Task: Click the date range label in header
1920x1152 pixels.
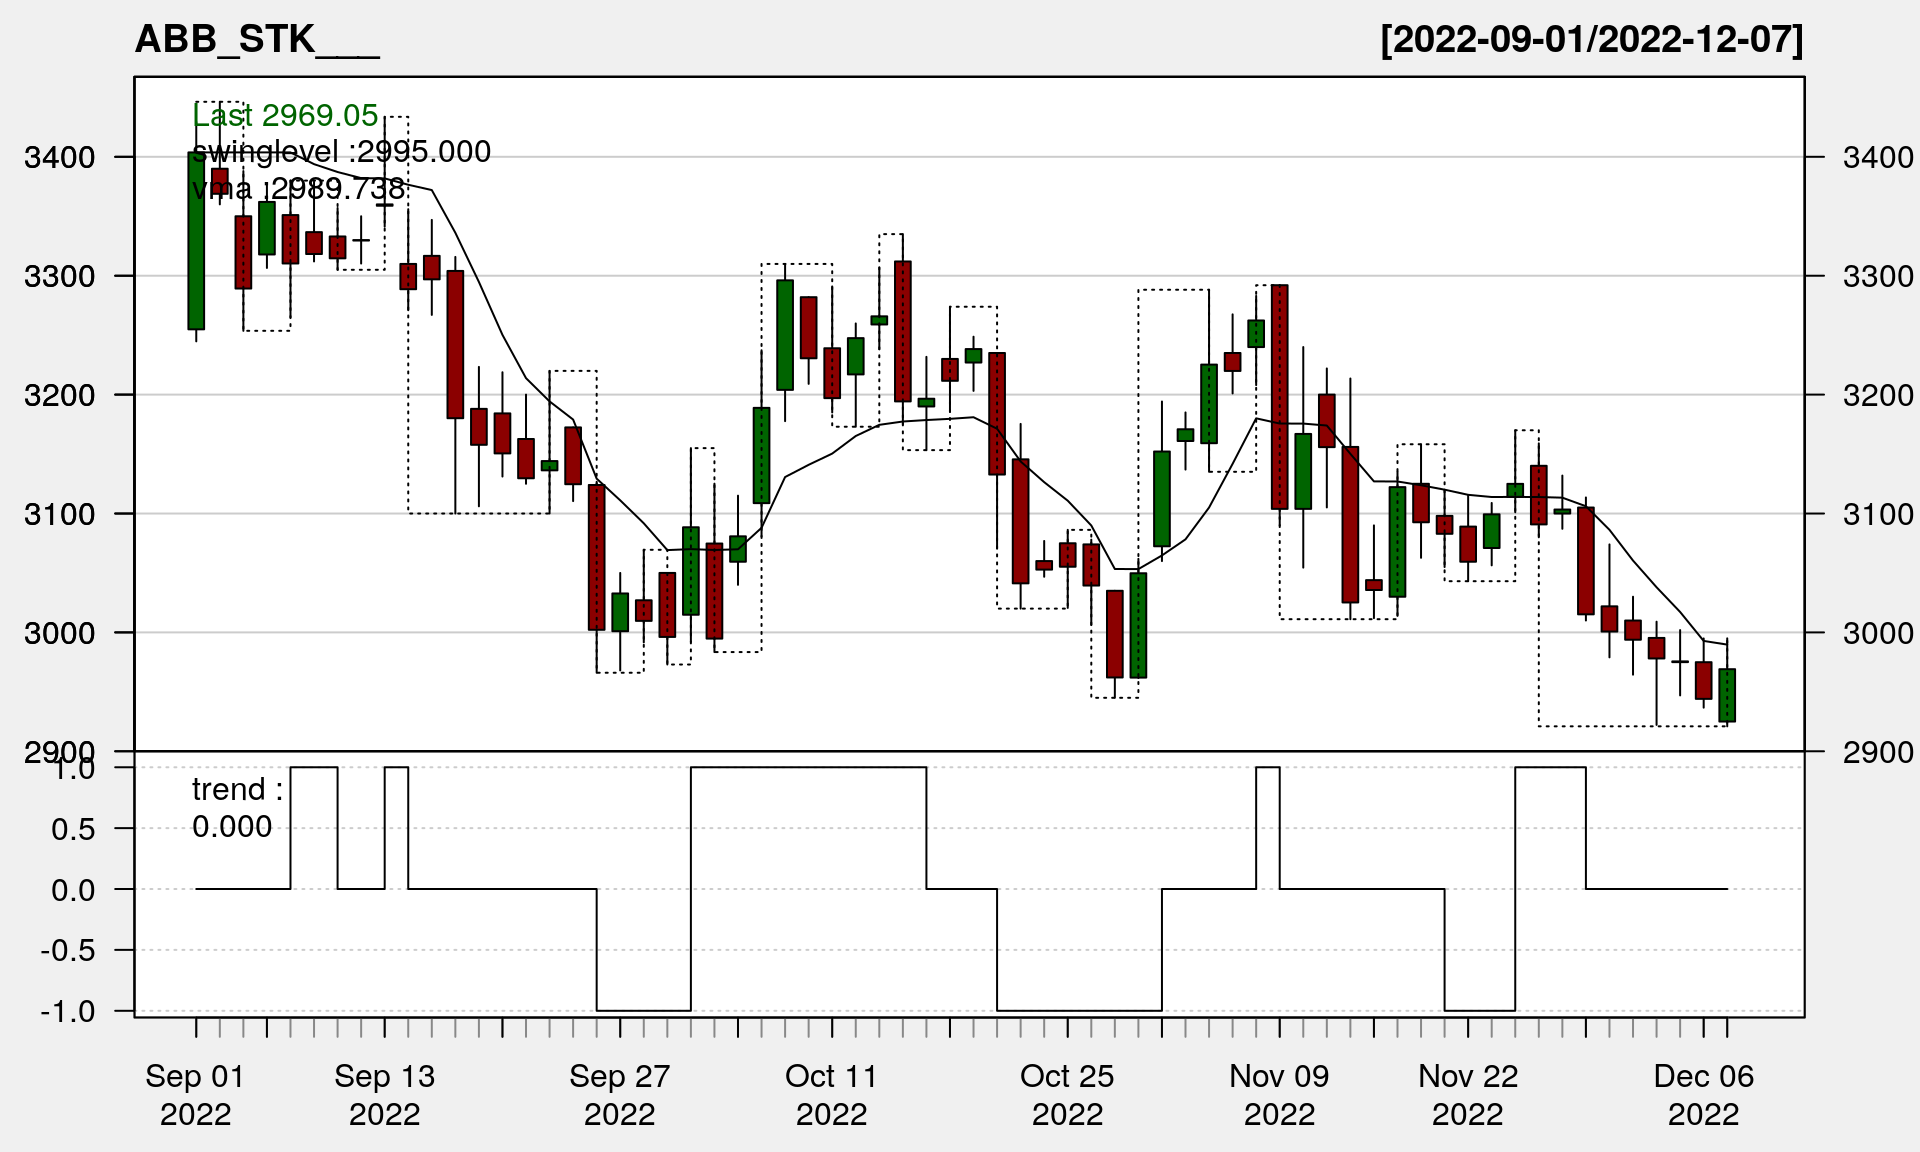Action: (1591, 40)
